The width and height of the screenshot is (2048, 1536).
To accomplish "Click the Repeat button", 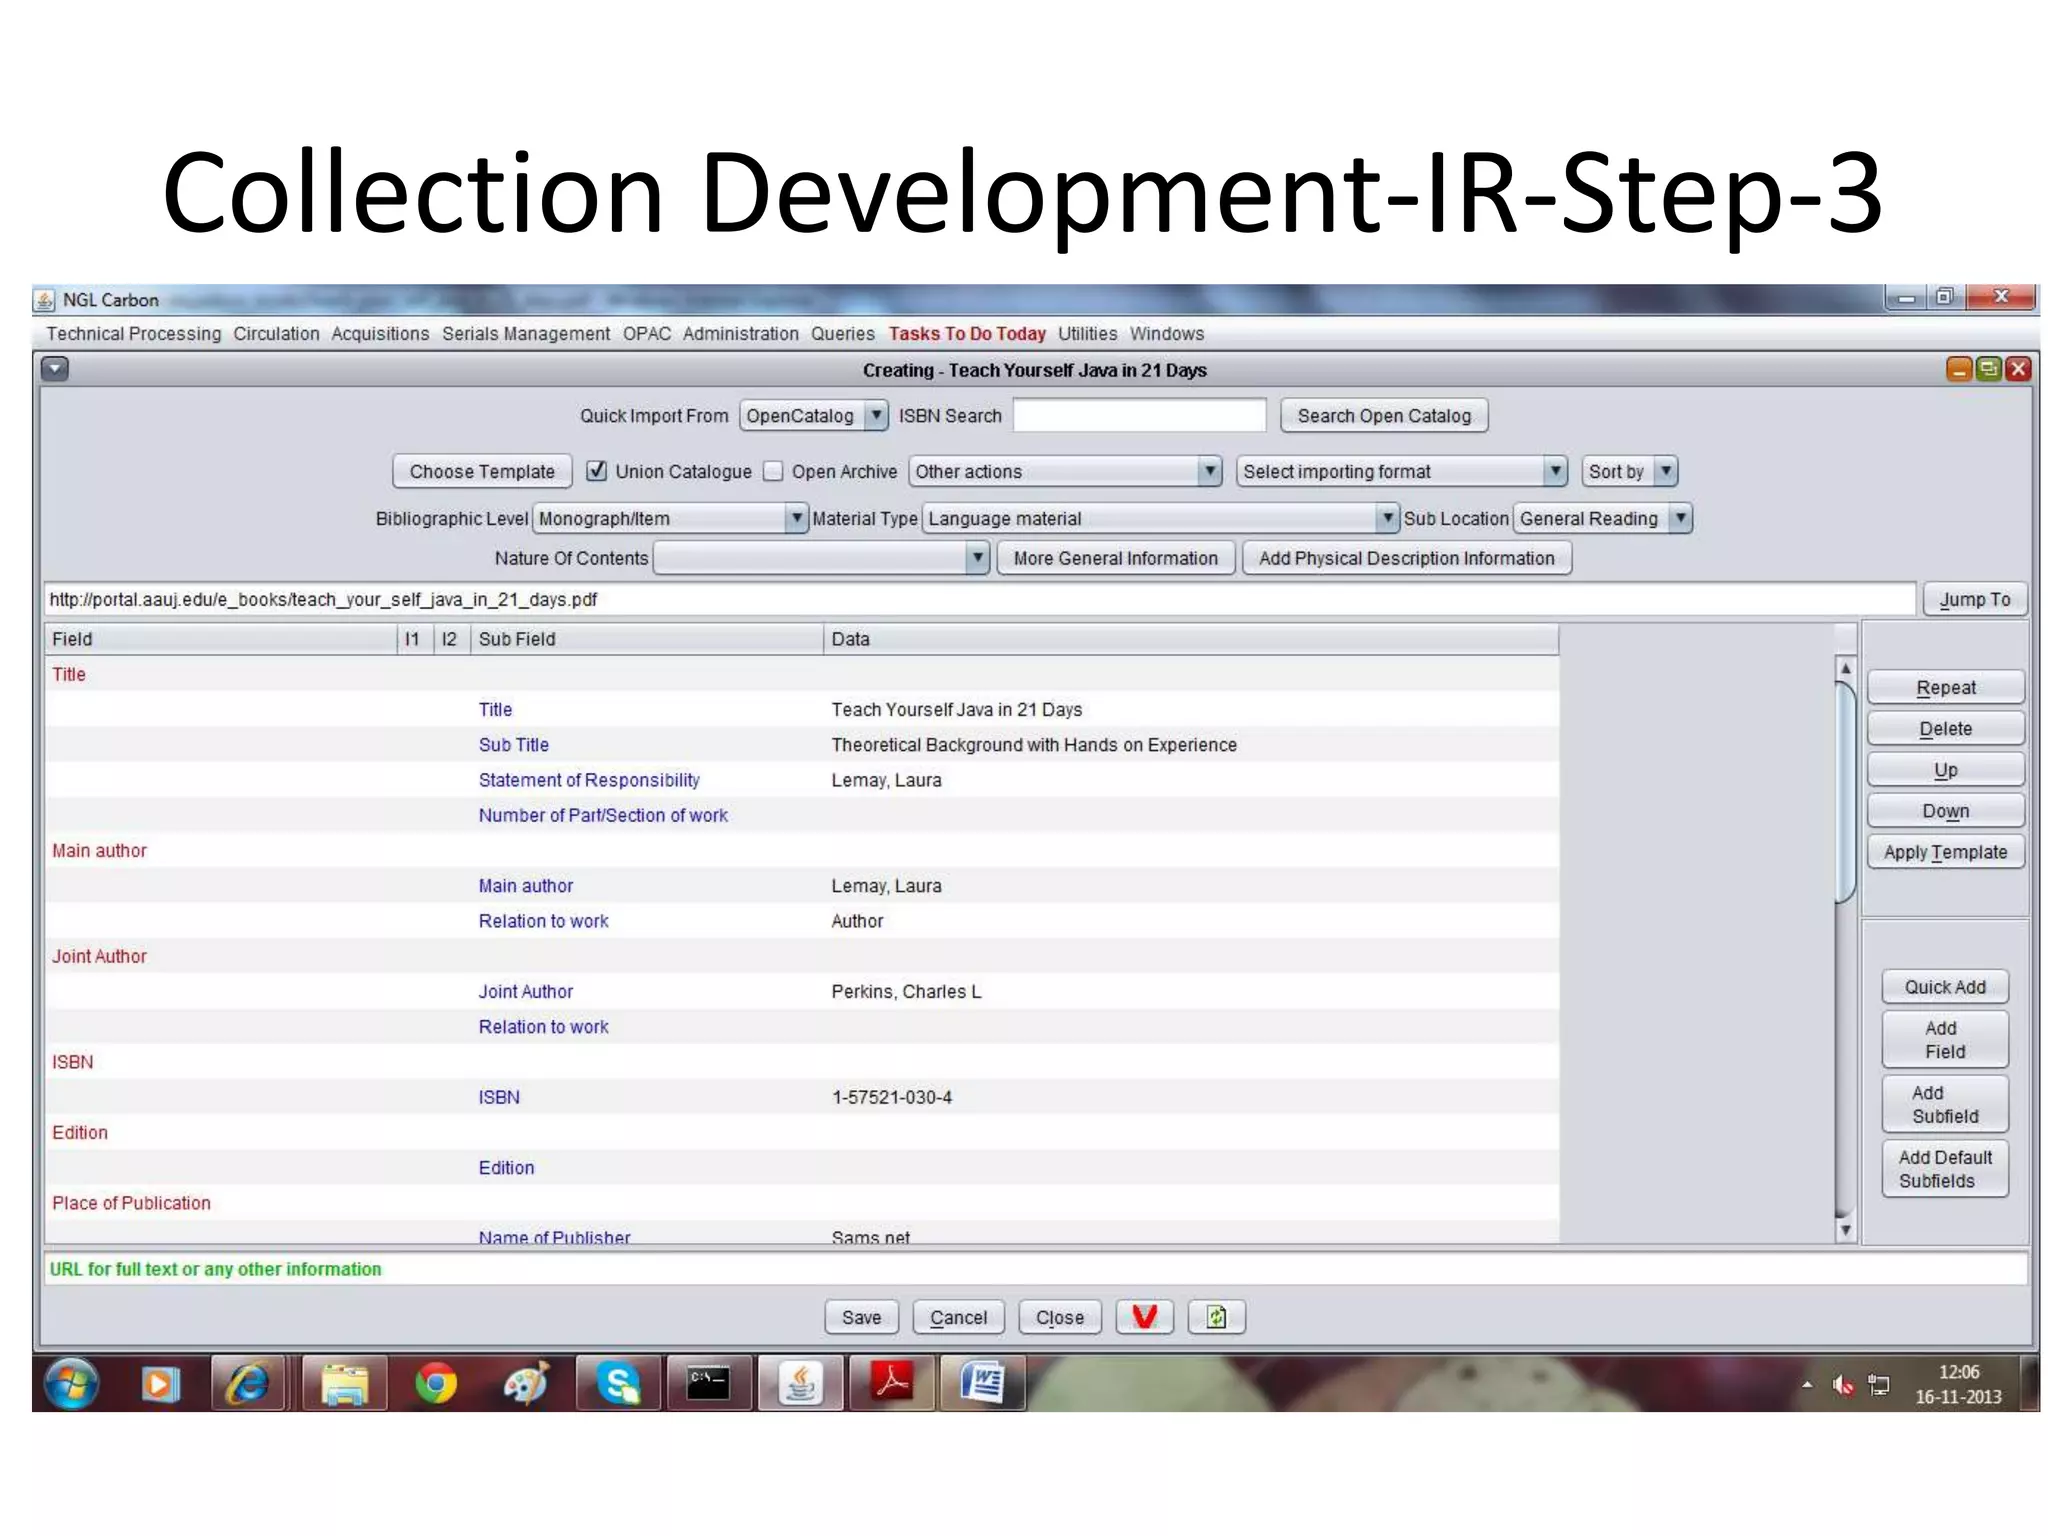I will pyautogui.click(x=1945, y=687).
